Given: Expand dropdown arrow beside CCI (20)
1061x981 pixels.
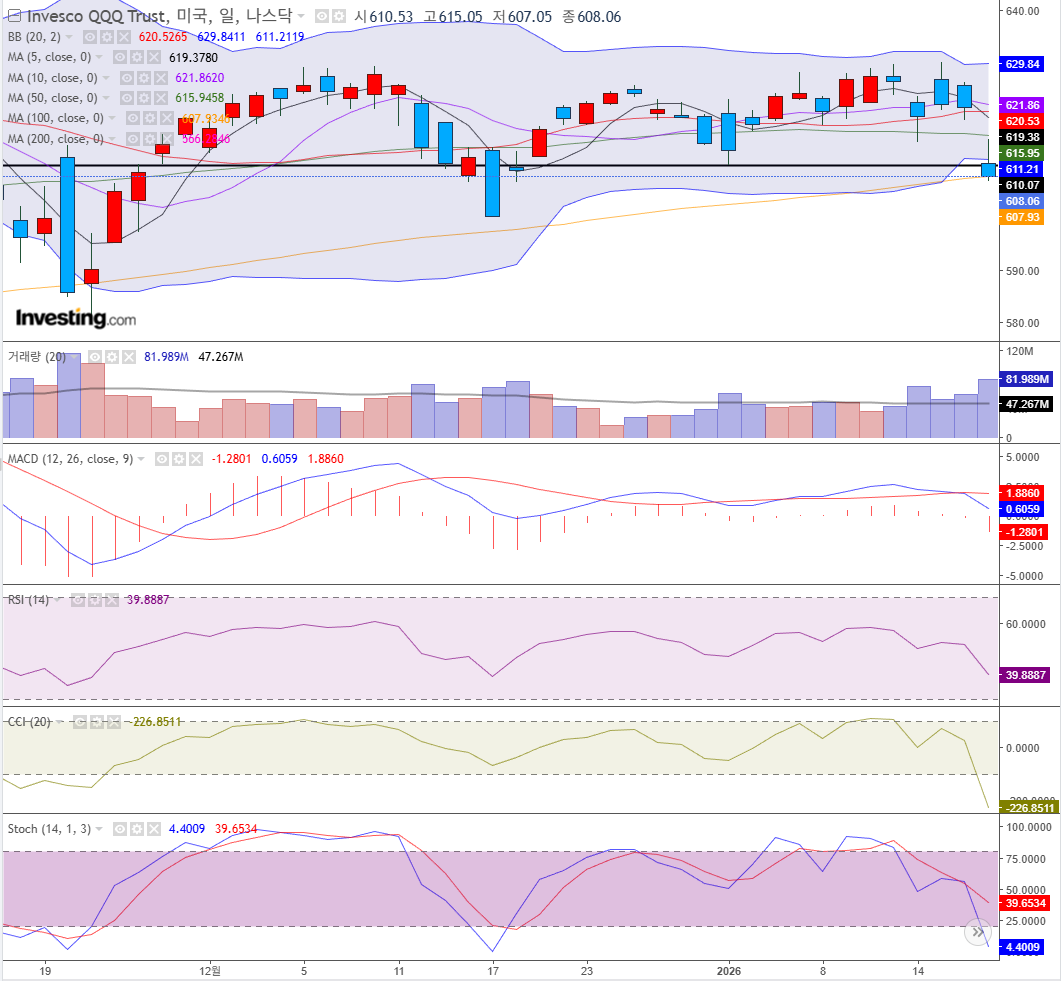Looking at the screenshot, I should [59, 722].
